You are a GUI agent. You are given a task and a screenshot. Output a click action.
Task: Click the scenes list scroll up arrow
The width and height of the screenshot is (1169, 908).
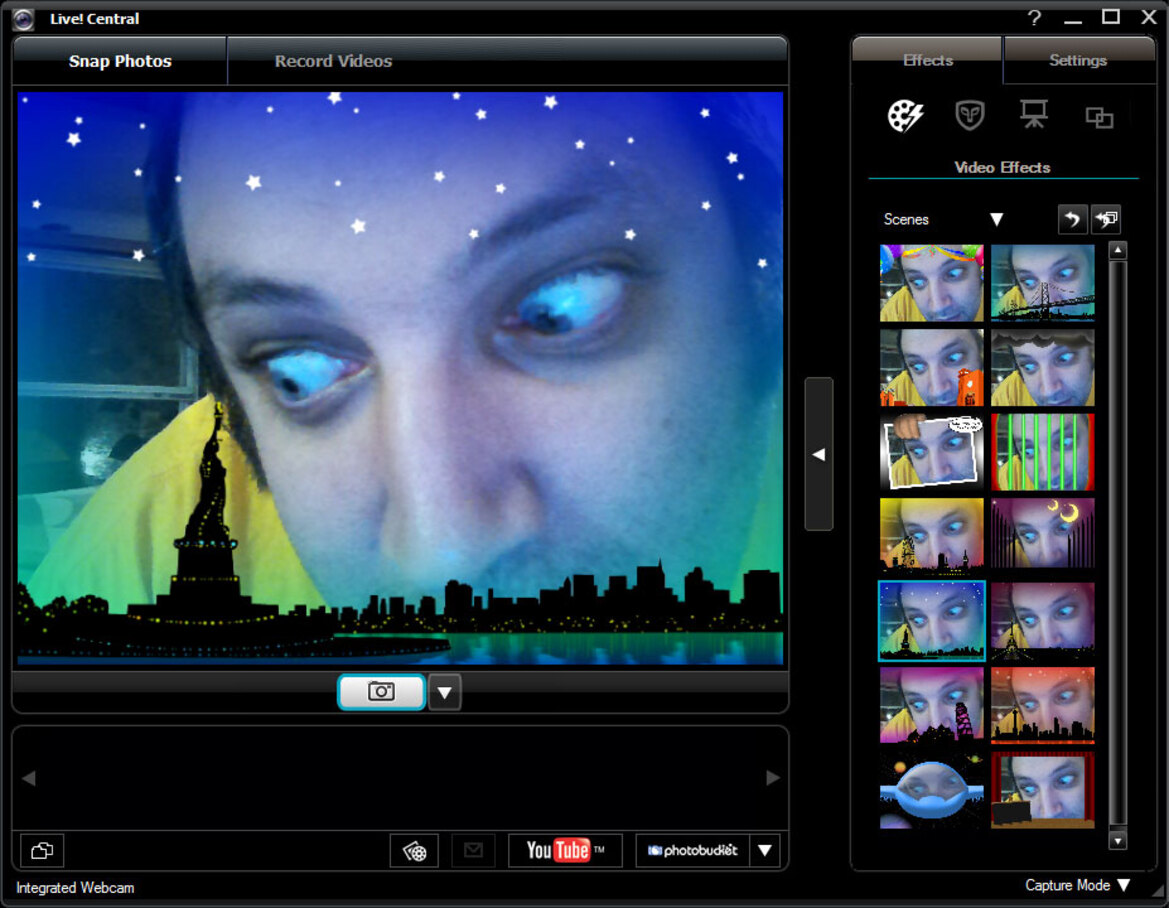[1117, 250]
